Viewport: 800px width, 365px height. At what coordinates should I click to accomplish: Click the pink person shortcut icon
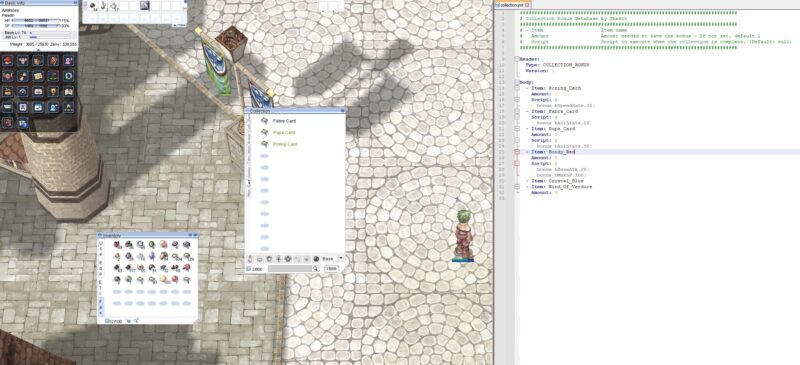pyautogui.click(x=68, y=60)
